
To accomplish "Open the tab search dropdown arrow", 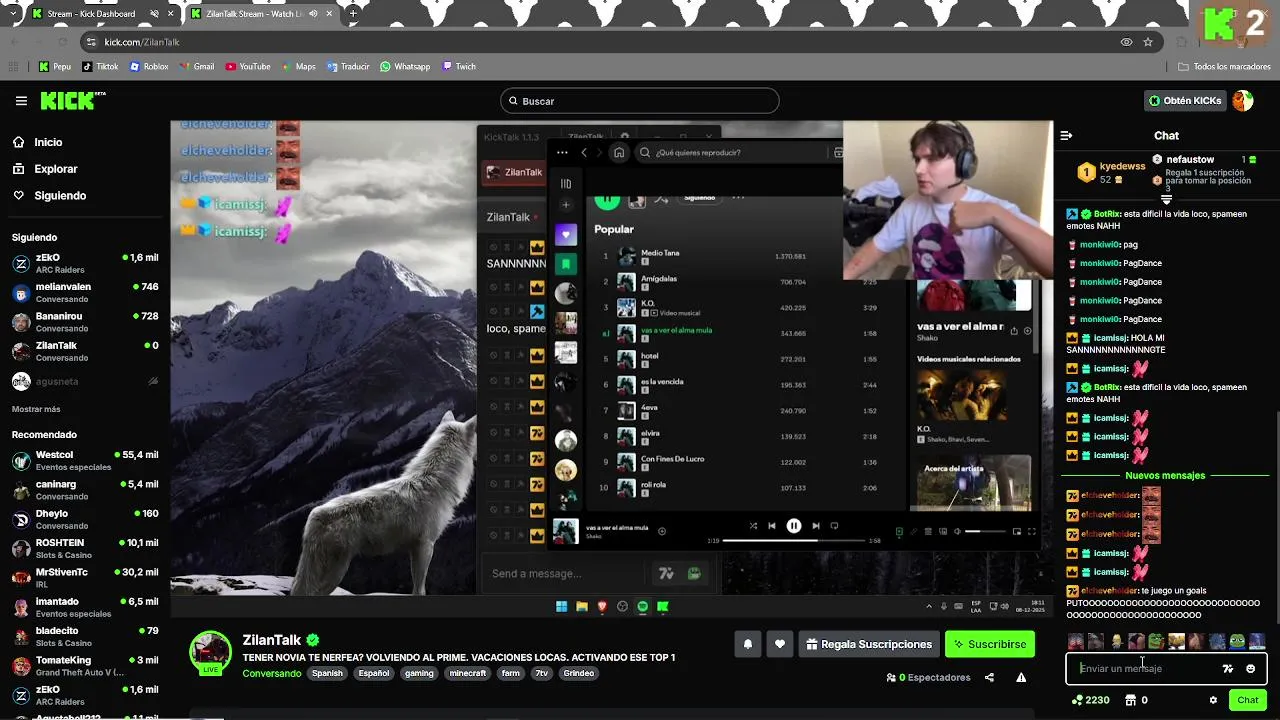I will click(14, 14).
